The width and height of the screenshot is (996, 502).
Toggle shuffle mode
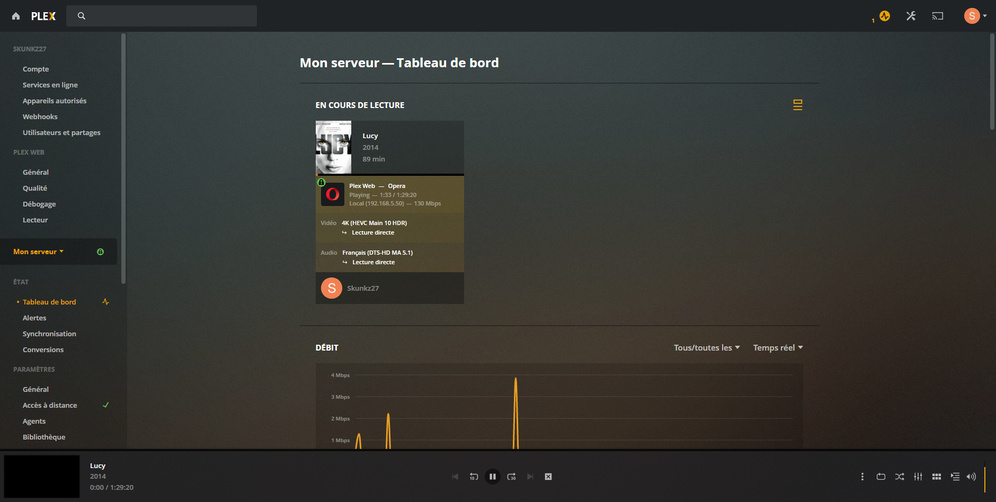(899, 477)
